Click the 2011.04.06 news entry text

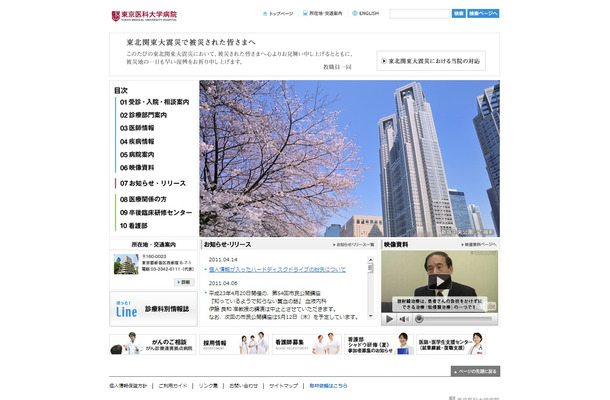click(x=283, y=305)
